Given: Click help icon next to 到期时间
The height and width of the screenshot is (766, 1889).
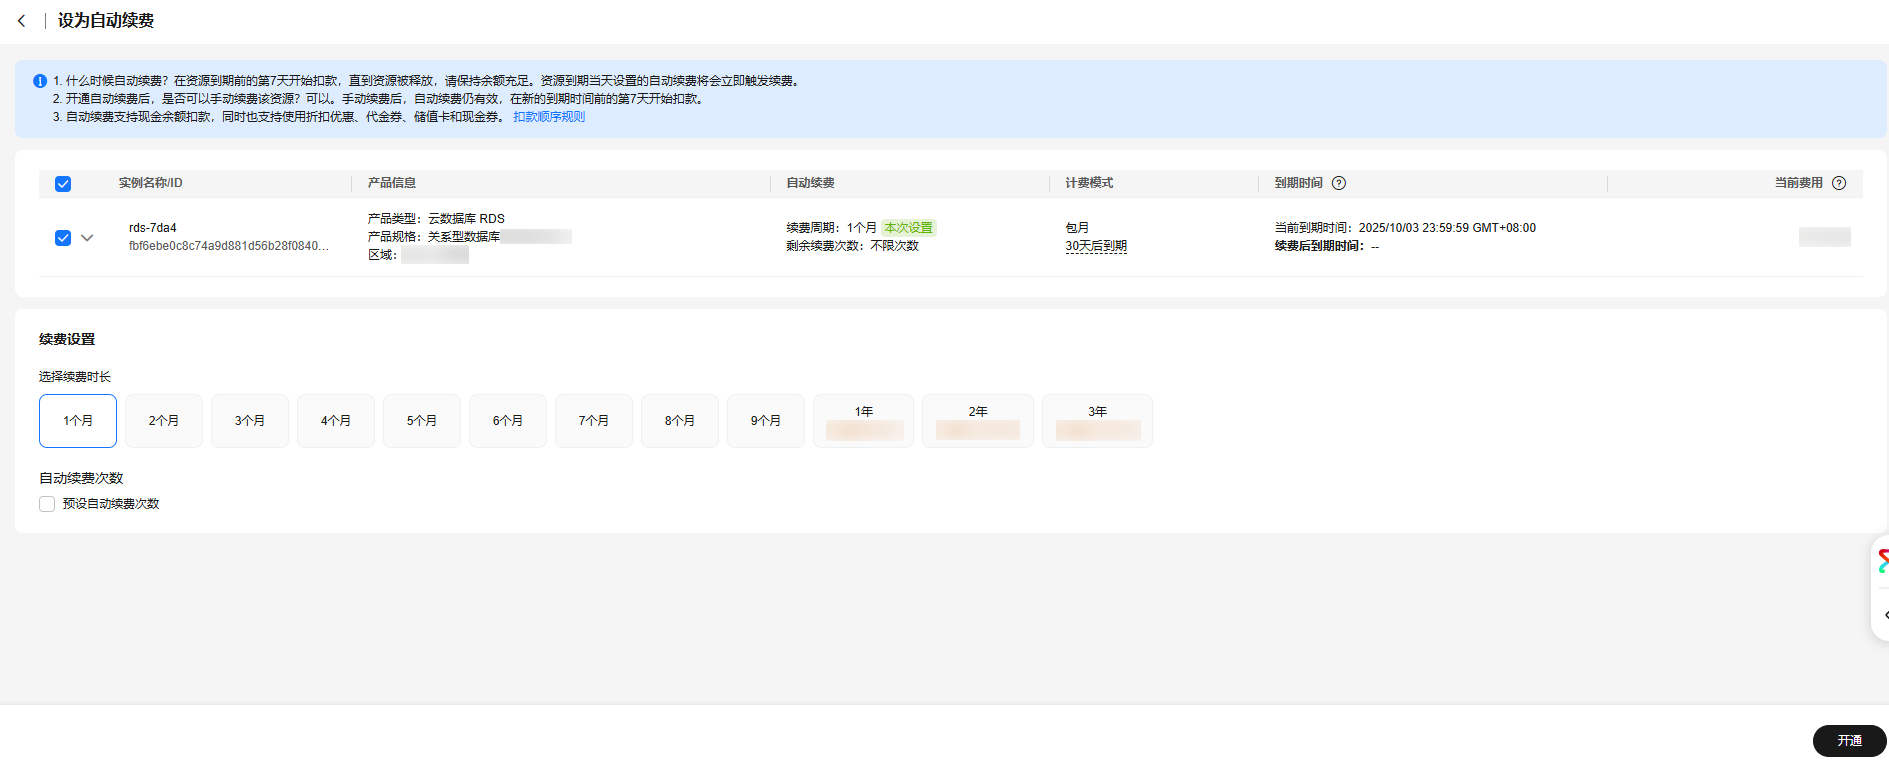Looking at the screenshot, I should pyautogui.click(x=1339, y=183).
